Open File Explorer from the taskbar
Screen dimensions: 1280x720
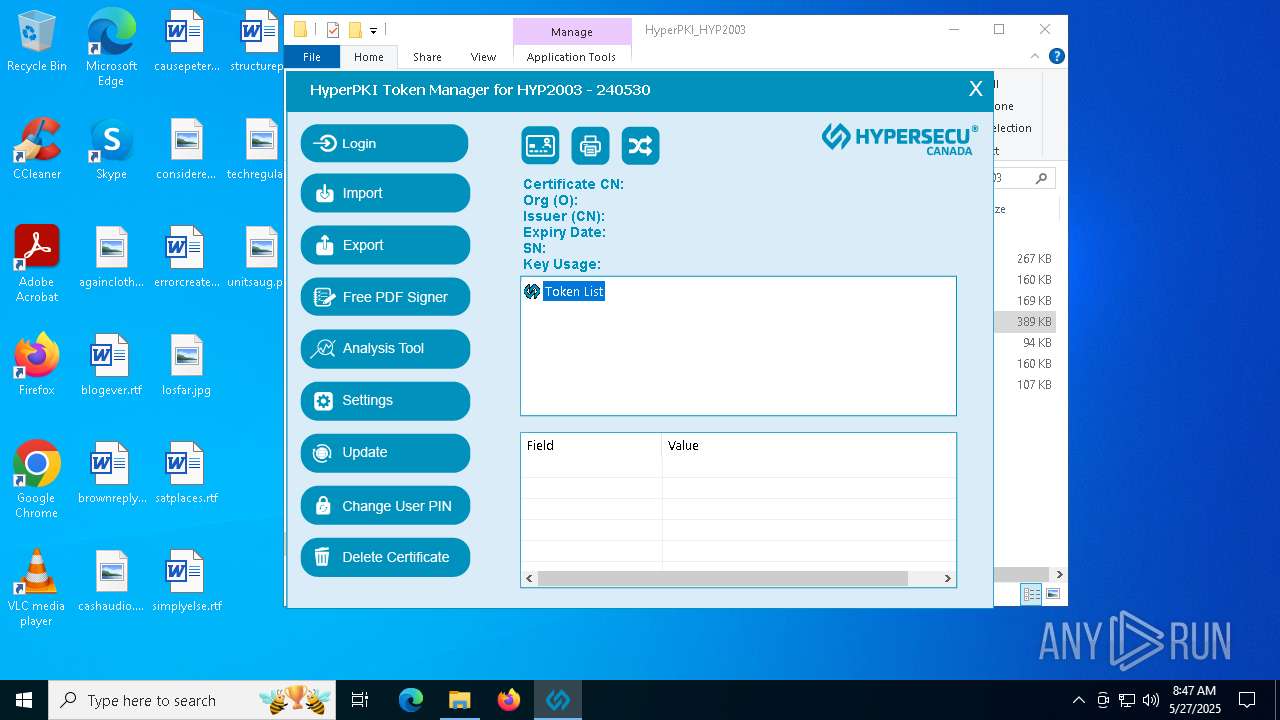460,700
